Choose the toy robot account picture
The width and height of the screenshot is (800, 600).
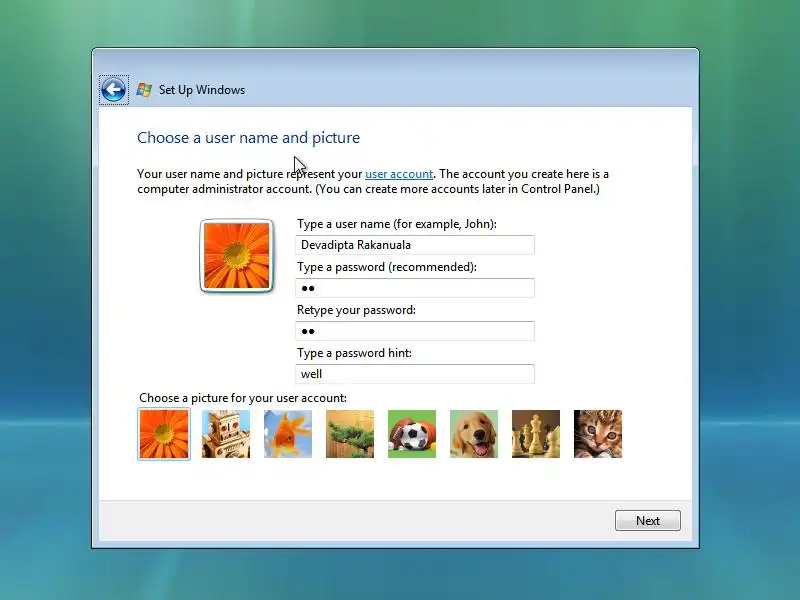coord(226,434)
